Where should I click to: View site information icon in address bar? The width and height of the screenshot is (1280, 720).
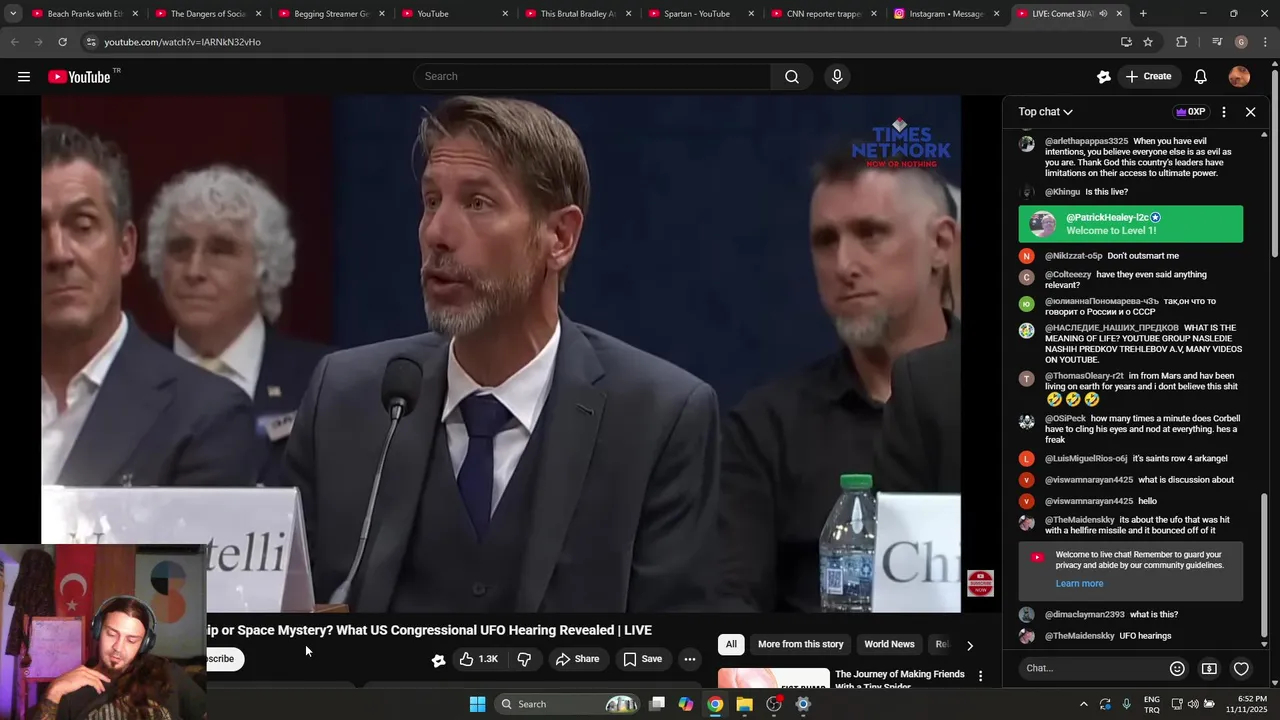click(x=91, y=42)
